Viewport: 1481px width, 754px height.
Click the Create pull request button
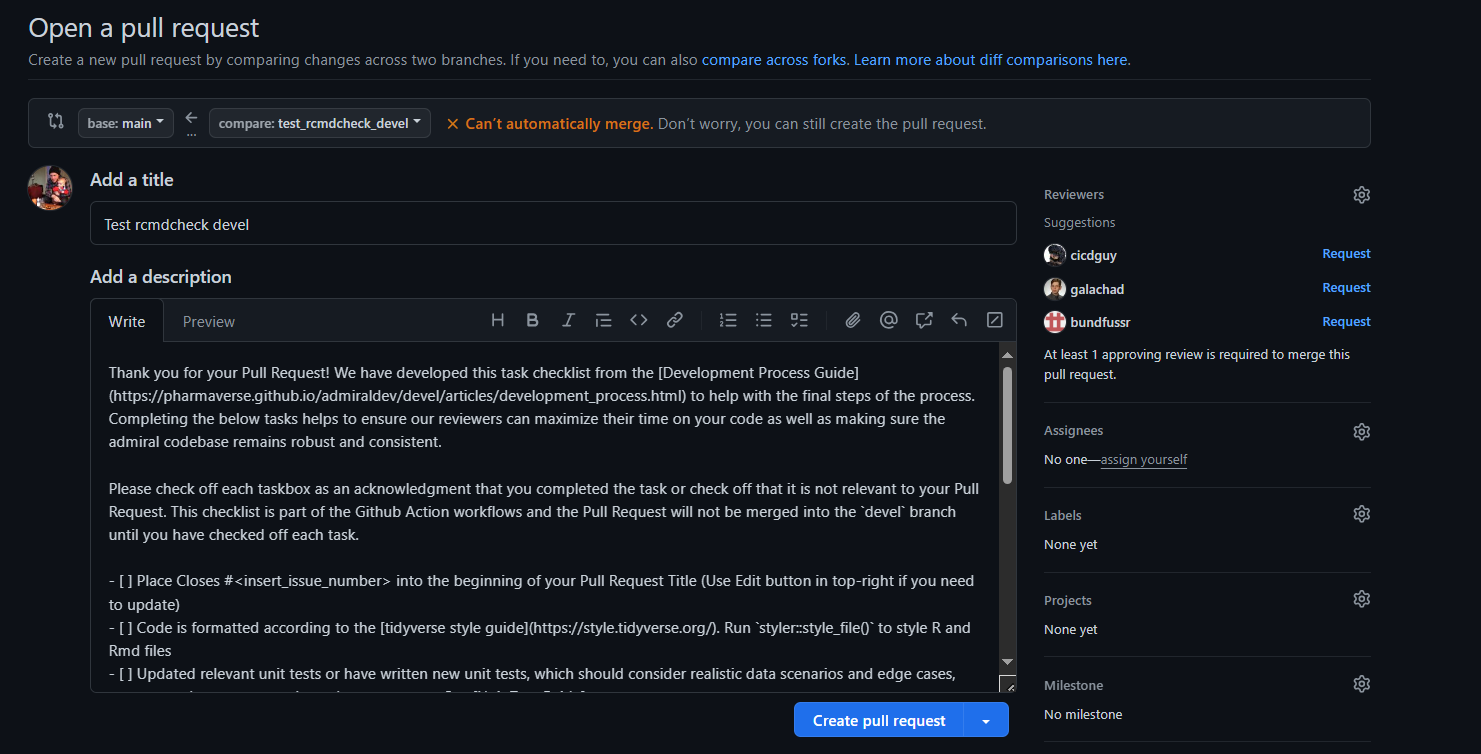pos(878,721)
